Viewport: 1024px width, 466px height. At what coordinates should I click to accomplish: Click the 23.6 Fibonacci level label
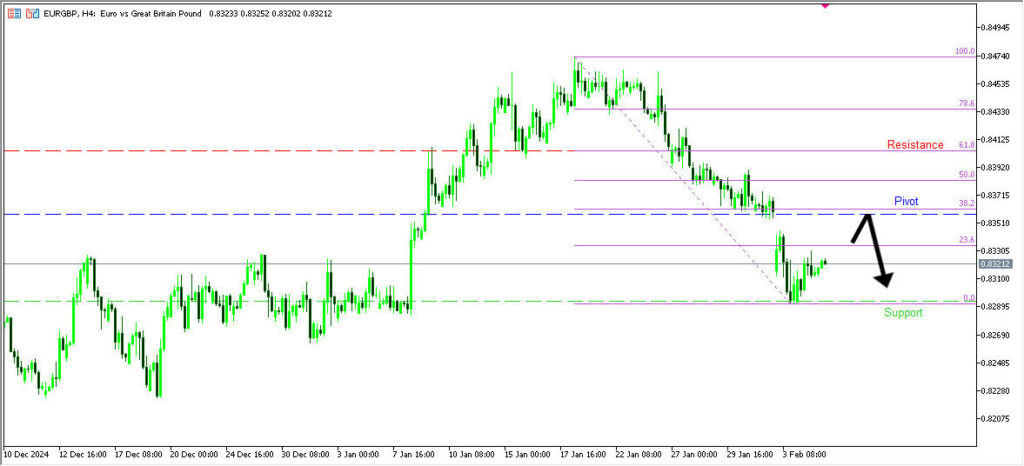(966, 240)
